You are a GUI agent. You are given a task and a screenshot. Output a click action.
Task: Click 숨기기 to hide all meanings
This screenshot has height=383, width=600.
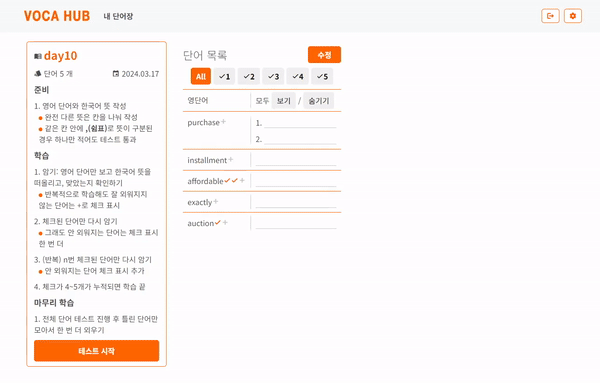[x=319, y=101]
